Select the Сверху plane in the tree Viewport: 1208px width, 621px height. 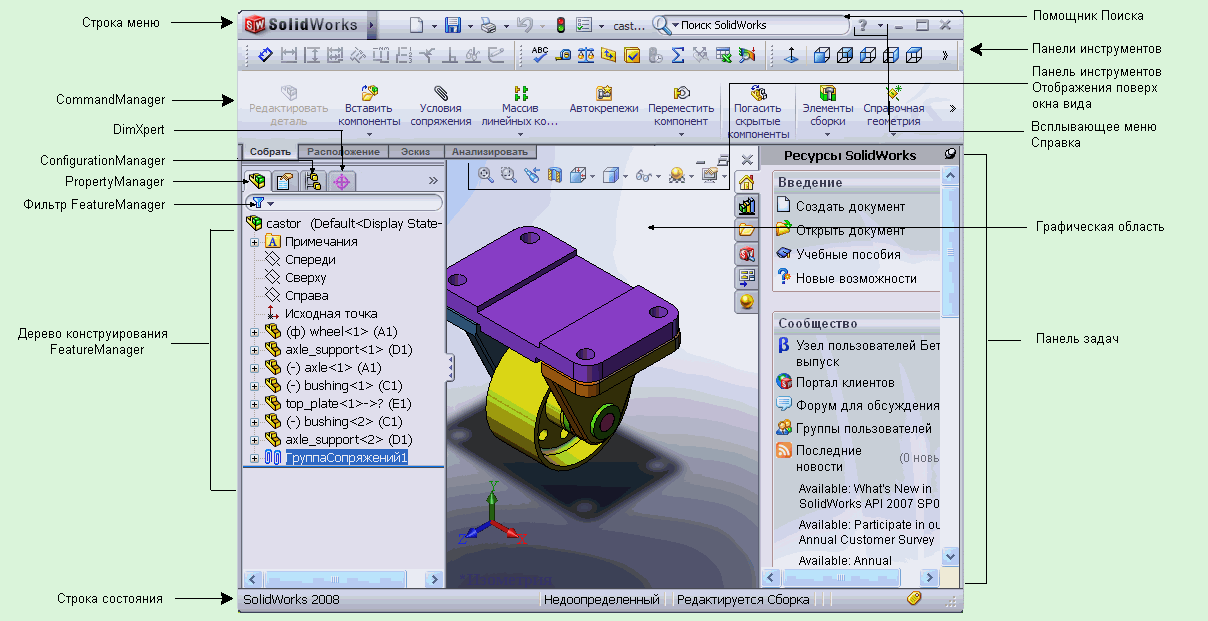click(x=305, y=278)
